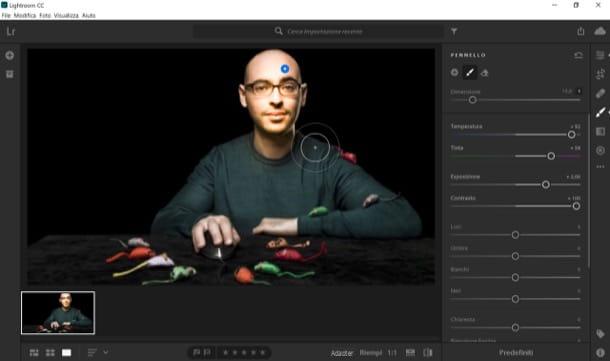Toggle show original comparison icon
The height and width of the screenshot is (361, 610).
[x=428, y=353]
